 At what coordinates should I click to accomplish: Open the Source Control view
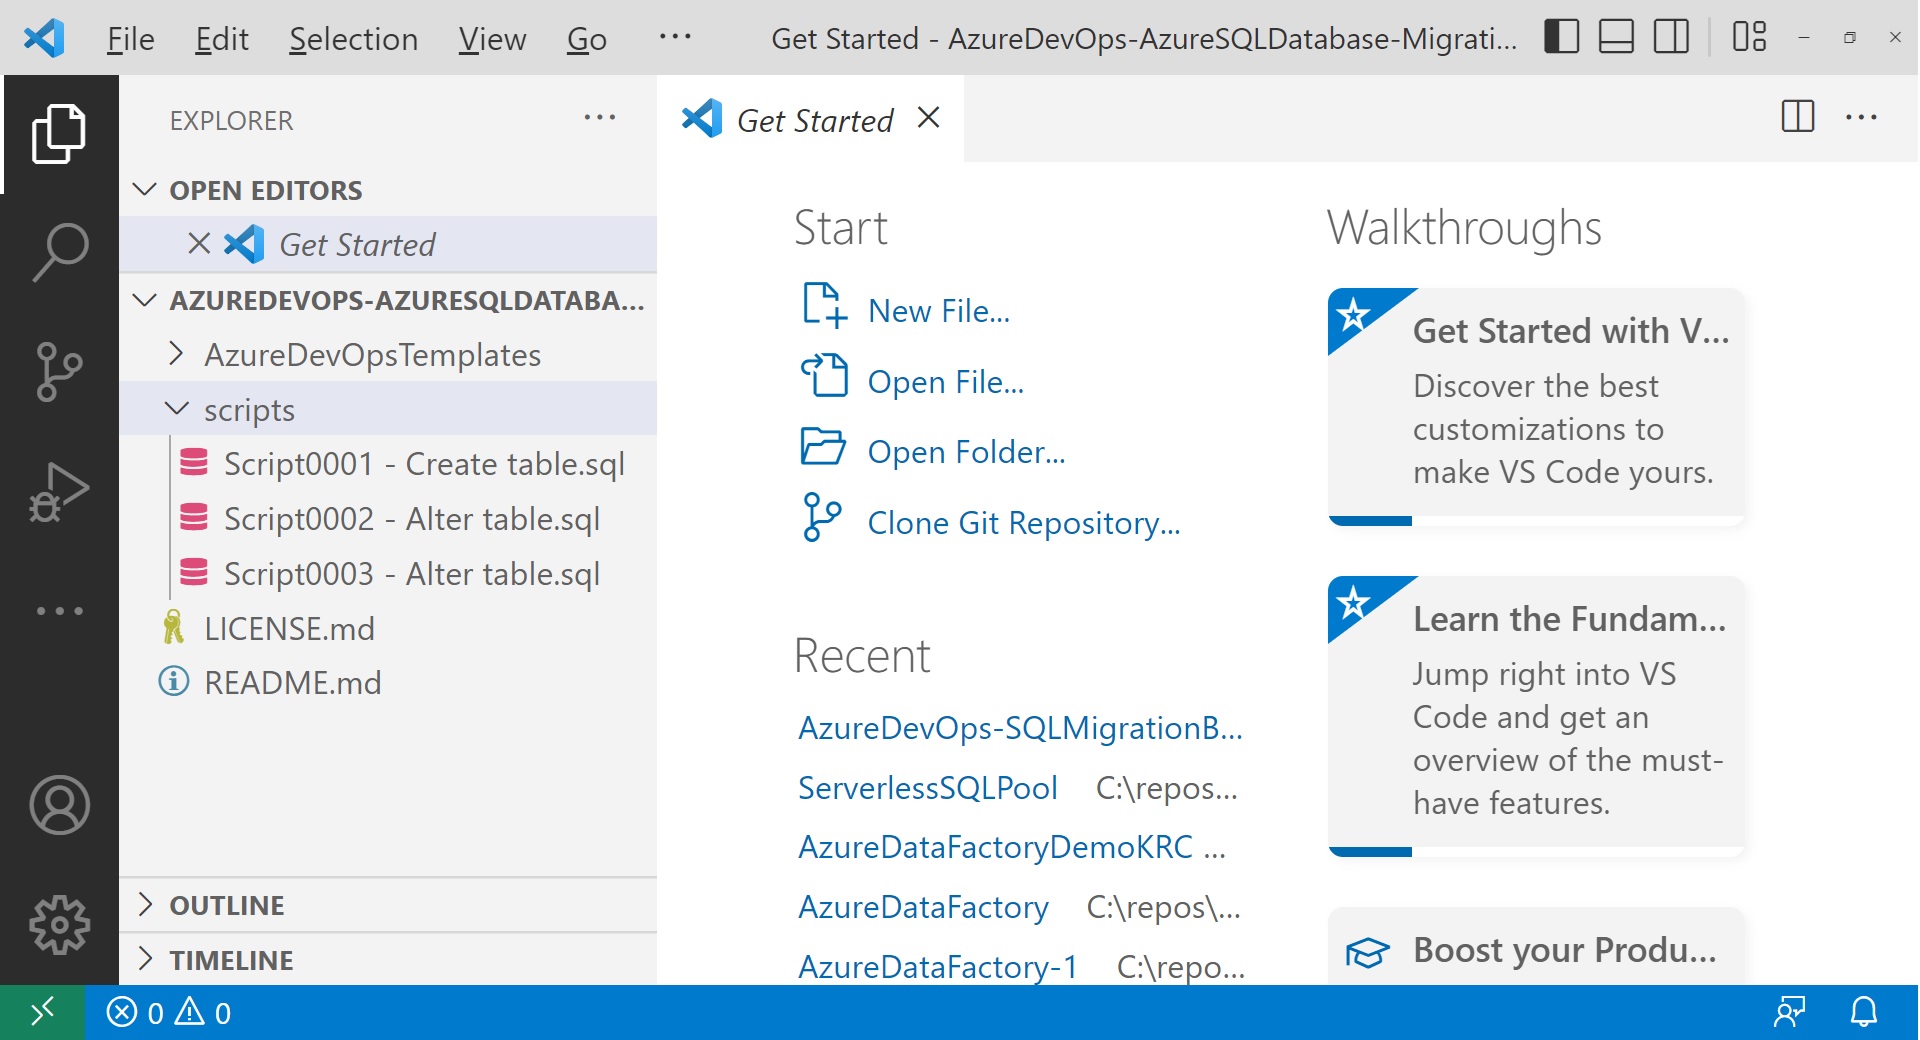(59, 371)
